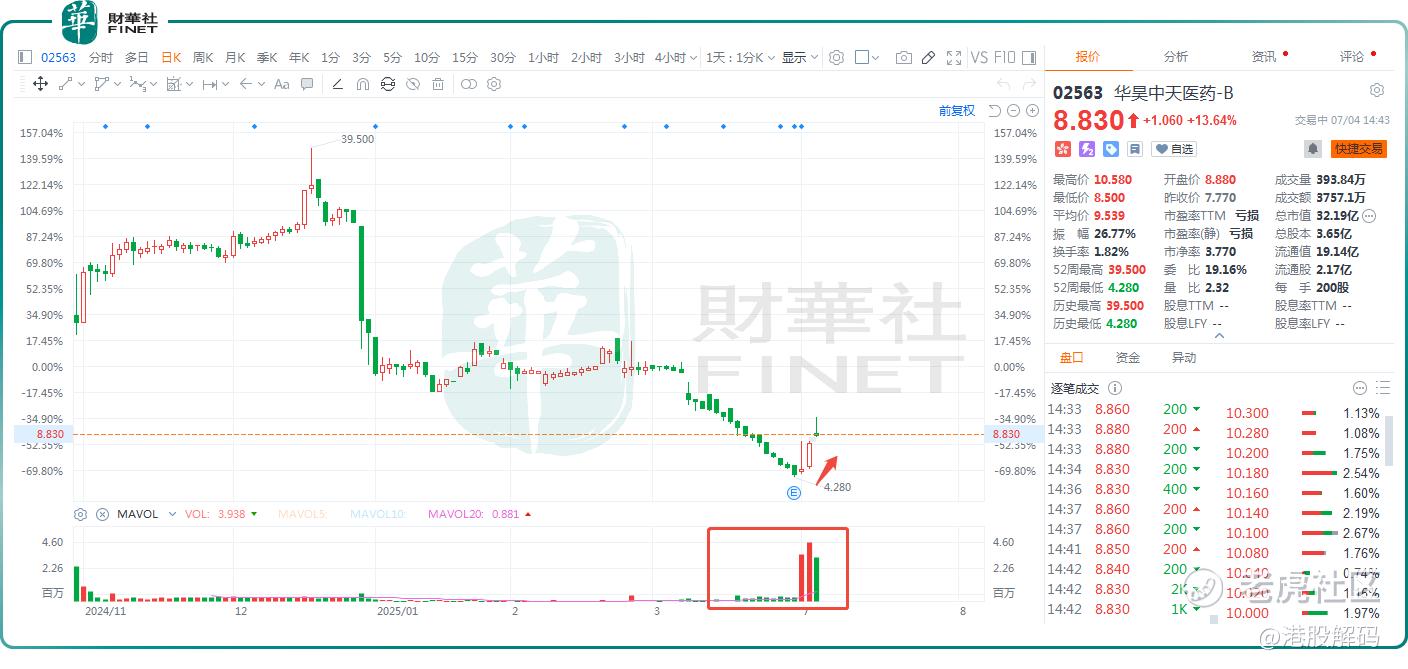Viewport: 1408px width, 669px height.
Task: Open the layout square dropdown
Action: coord(867,57)
